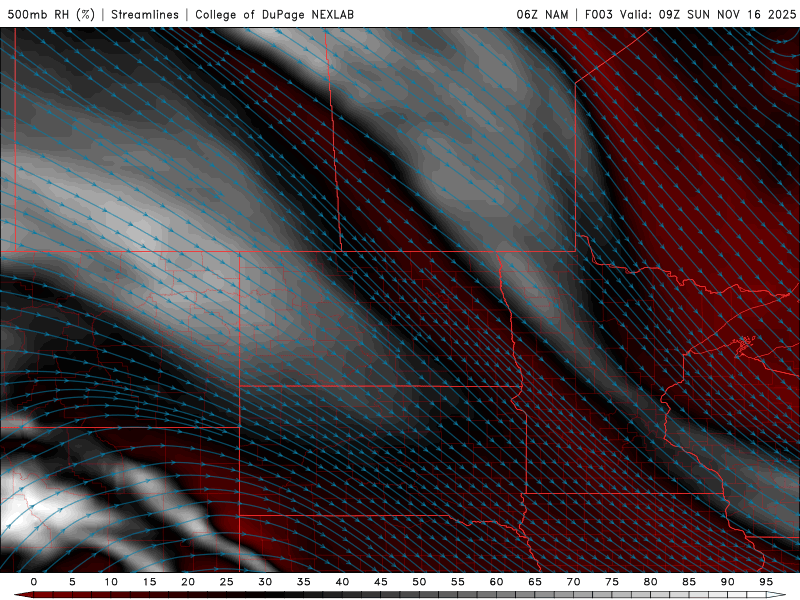This screenshot has width=800, height=600.
Task: Click the "06Z NAM" model run label
Action: click(x=542, y=14)
